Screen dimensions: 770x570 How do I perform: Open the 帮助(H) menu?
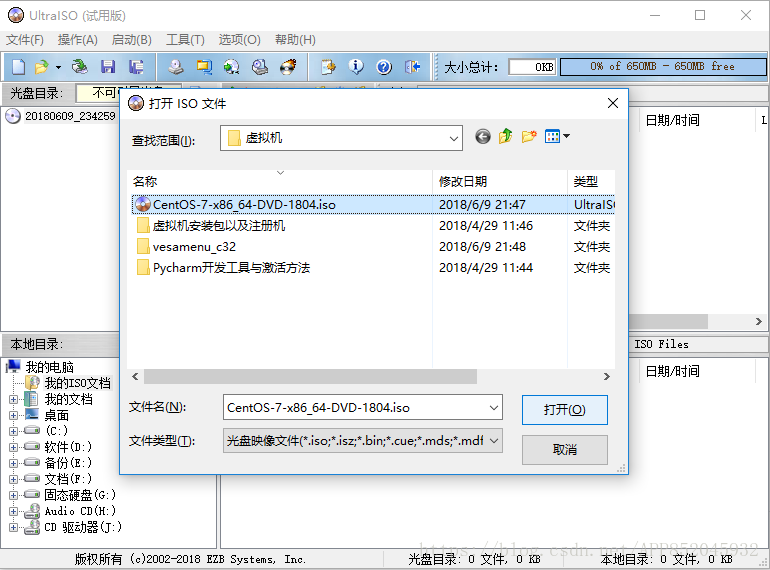[x=295, y=40]
